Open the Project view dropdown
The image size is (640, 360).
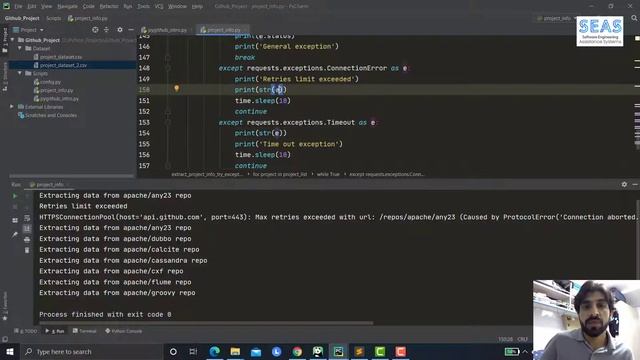click(x=28, y=30)
